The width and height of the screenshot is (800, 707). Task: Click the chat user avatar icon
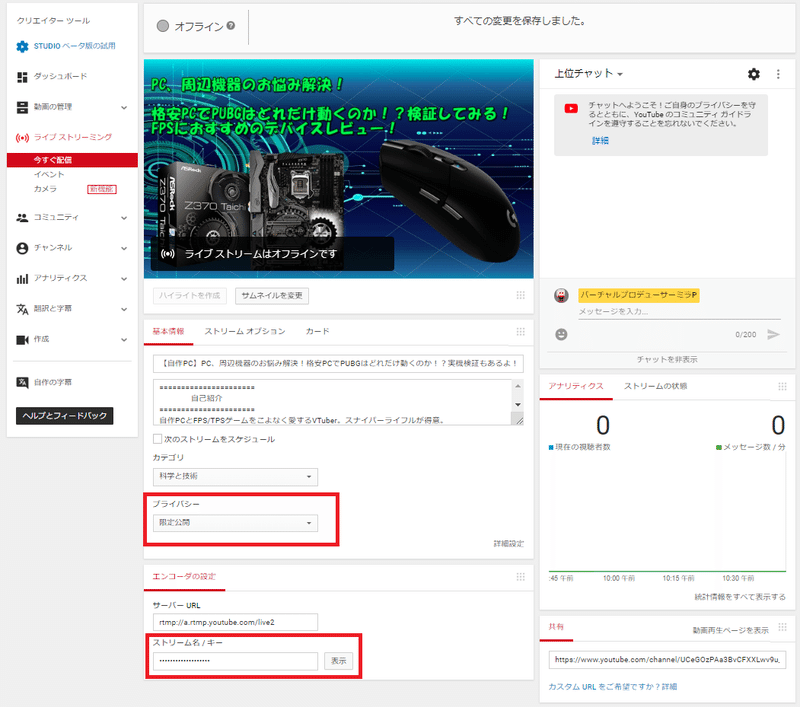click(x=561, y=295)
